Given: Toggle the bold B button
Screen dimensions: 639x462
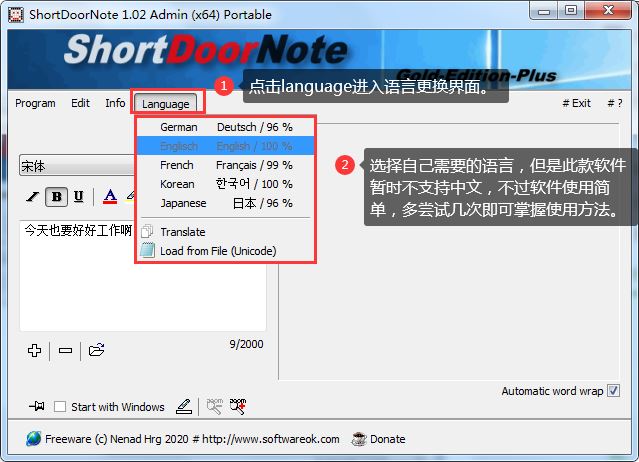Looking at the screenshot, I should coord(56,197).
